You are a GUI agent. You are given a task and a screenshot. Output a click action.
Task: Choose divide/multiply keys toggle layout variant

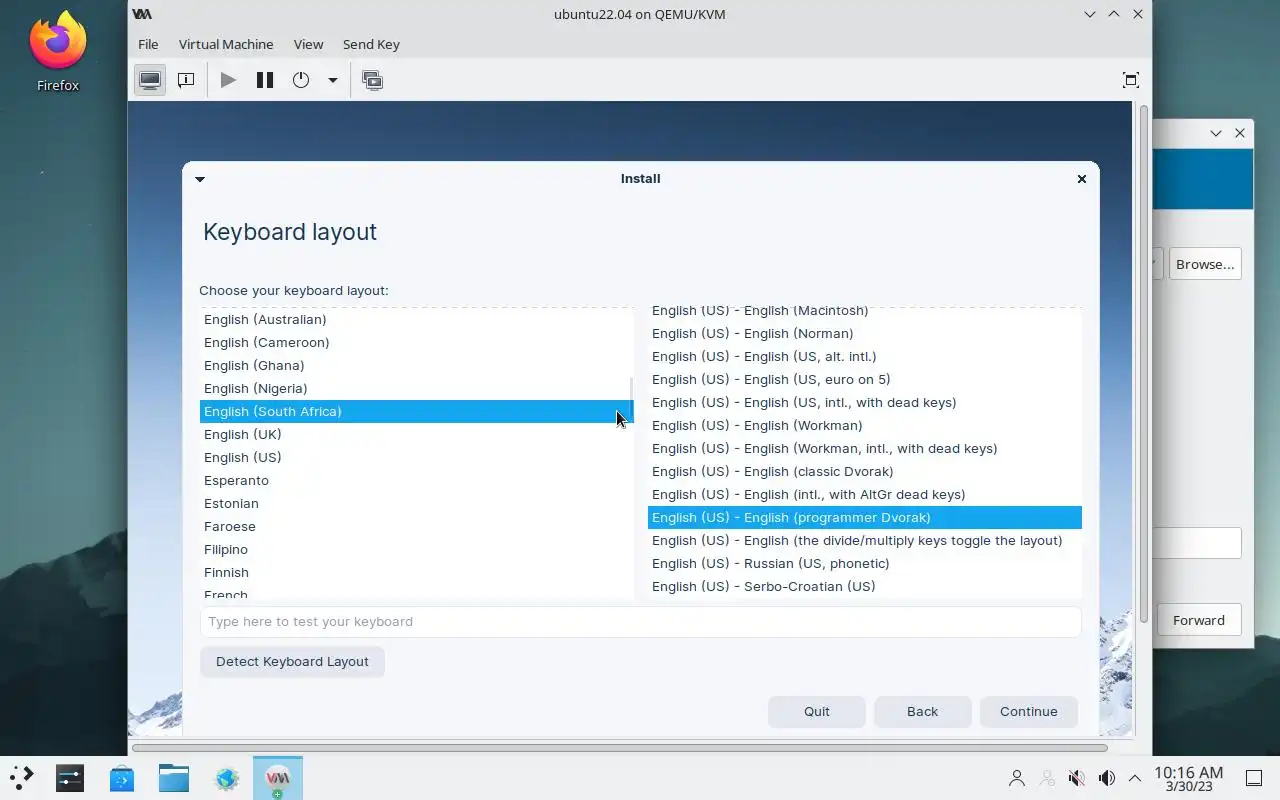pyautogui.click(x=864, y=540)
